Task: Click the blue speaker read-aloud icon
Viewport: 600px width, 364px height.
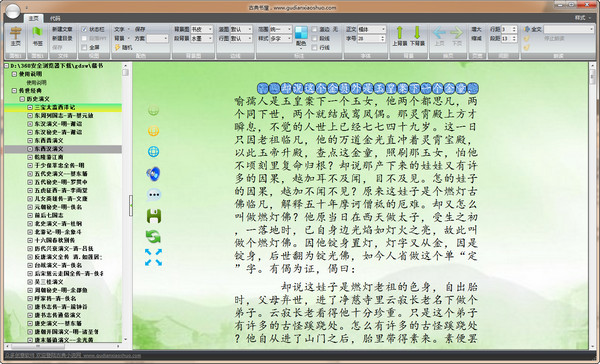Action: pos(153,174)
